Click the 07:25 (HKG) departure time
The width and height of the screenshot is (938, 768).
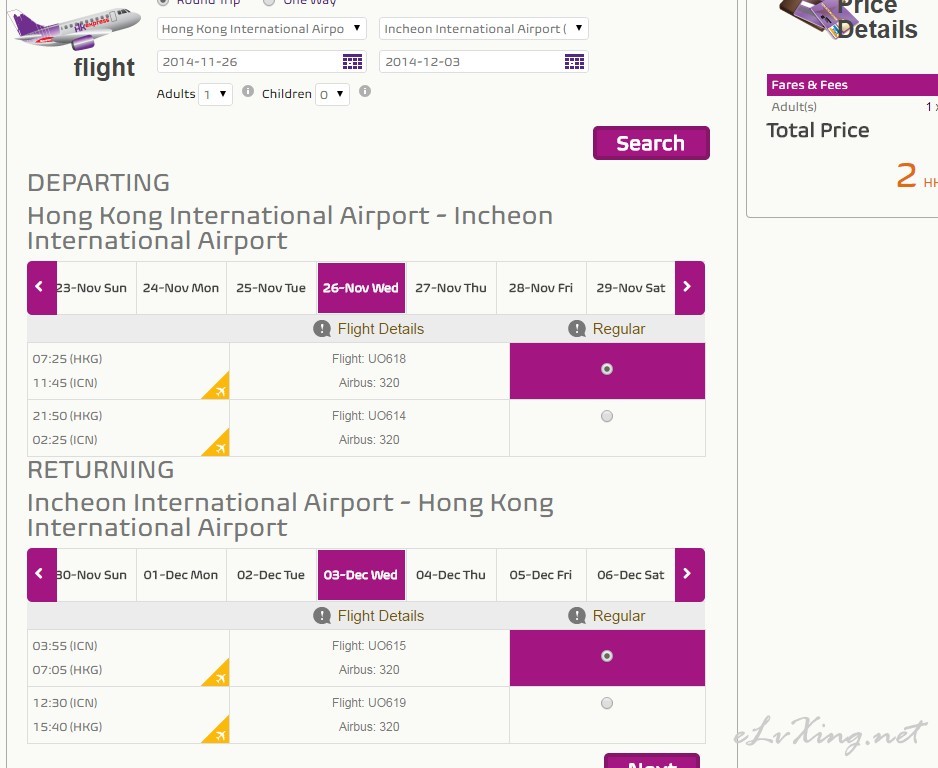click(x=68, y=359)
